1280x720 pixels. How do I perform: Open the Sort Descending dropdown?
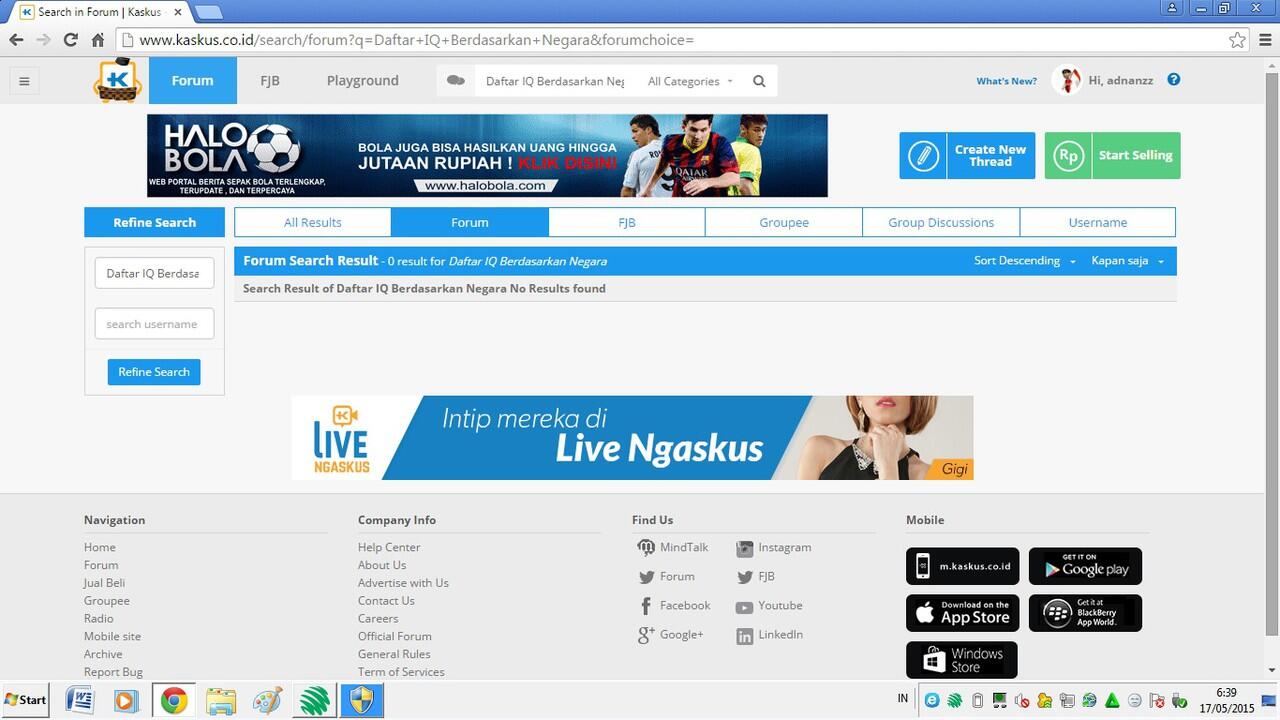point(1025,261)
